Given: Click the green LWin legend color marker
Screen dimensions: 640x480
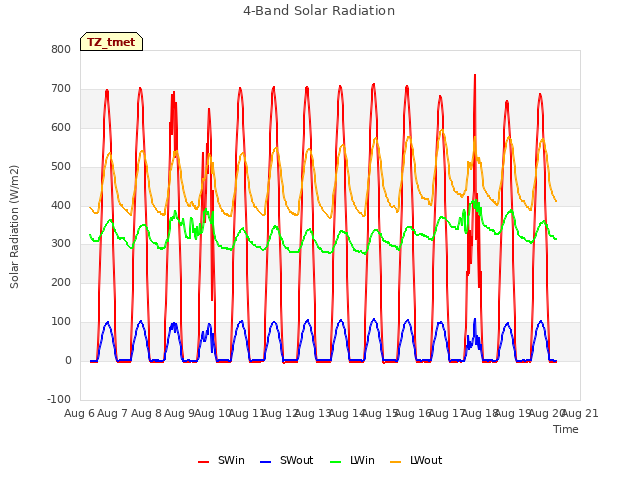Looking at the screenshot, I should pyautogui.click(x=336, y=462).
